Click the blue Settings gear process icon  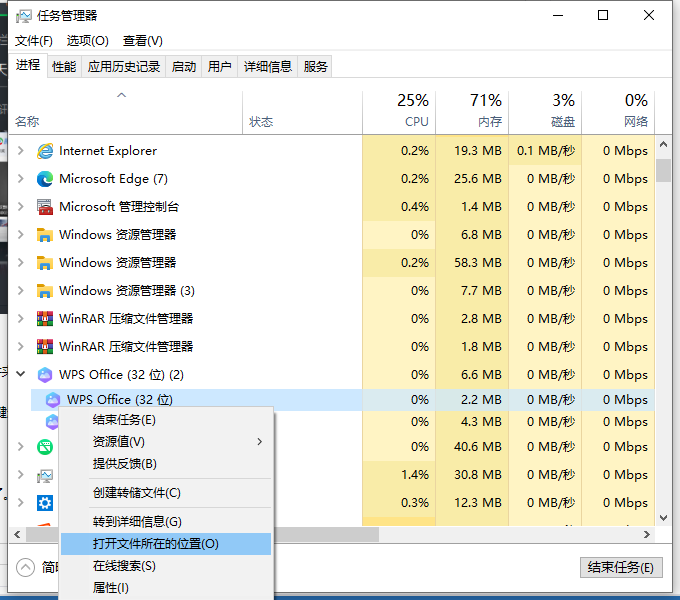click(45, 503)
